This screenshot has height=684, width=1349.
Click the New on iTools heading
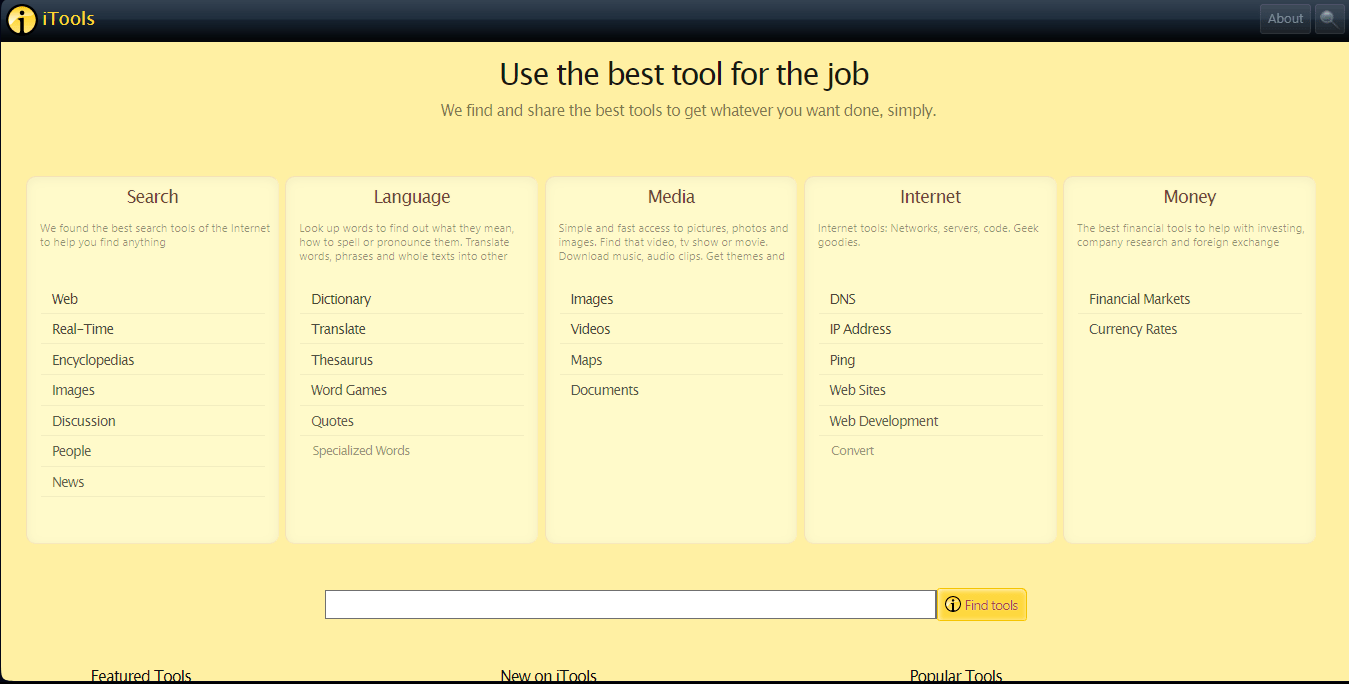click(x=548, y=677)
